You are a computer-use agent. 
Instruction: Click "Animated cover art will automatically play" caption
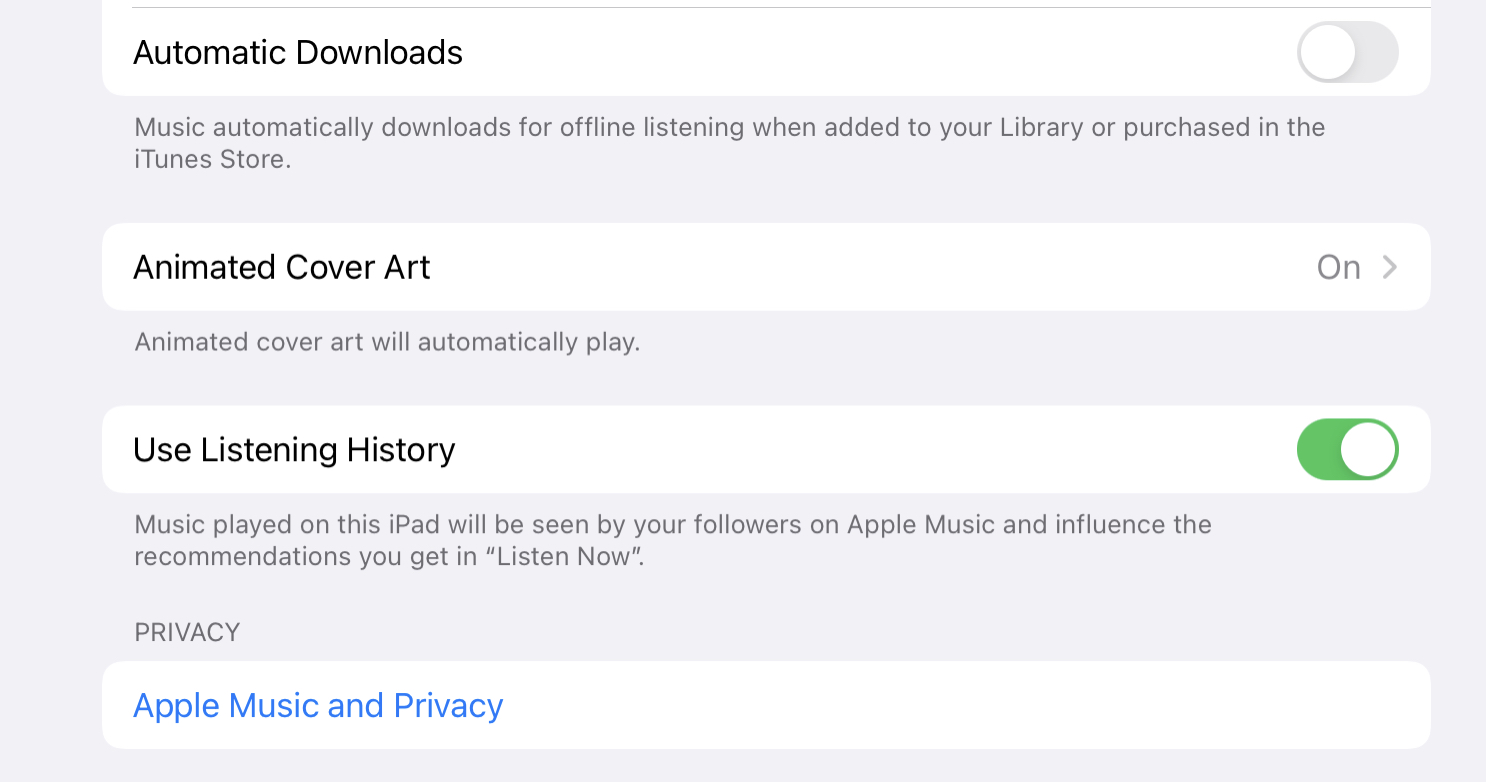pyautogui.click(x=387, y=342)
